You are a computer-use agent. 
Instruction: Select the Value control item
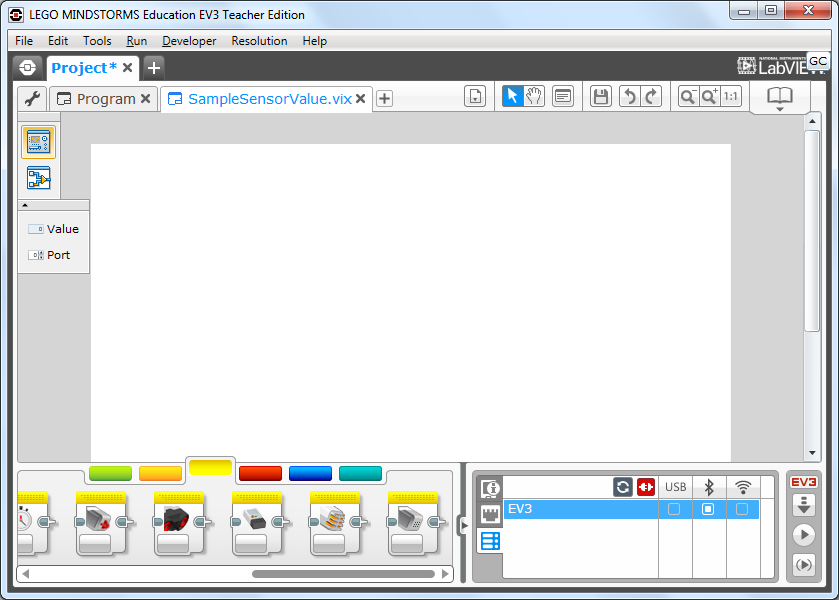coord(54,229)
